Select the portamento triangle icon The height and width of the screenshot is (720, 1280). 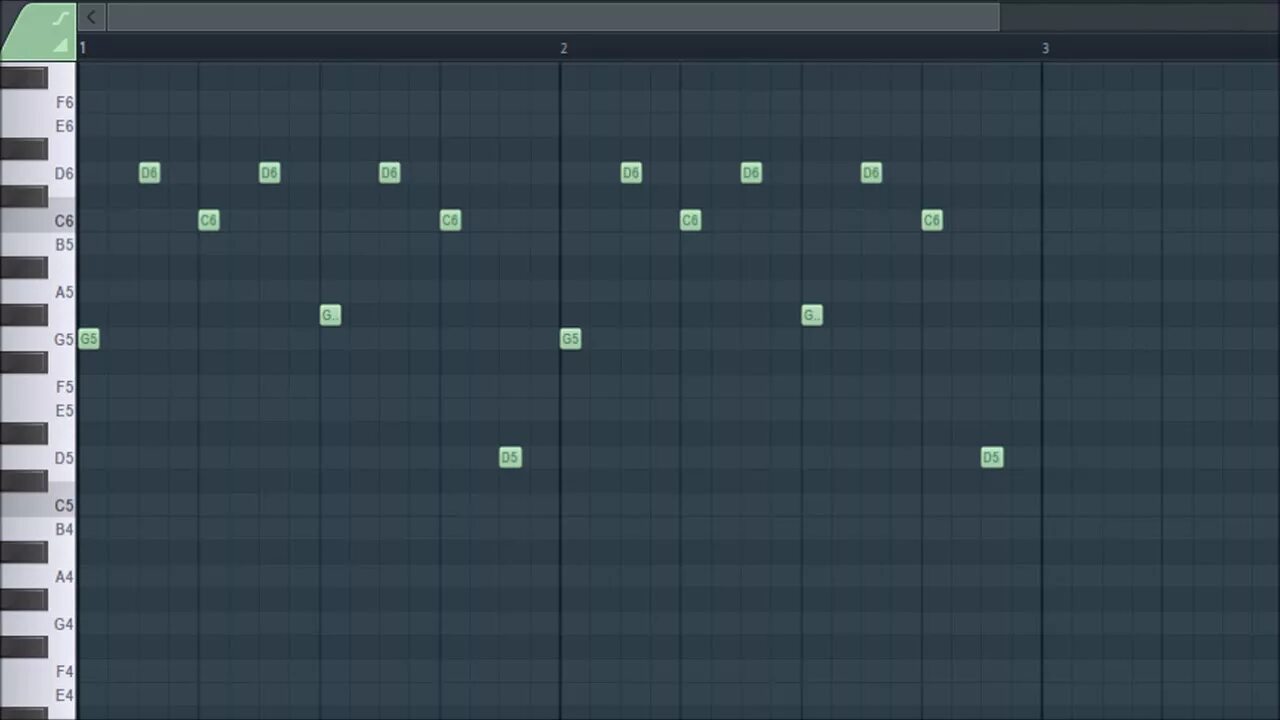tap(60, 44)
